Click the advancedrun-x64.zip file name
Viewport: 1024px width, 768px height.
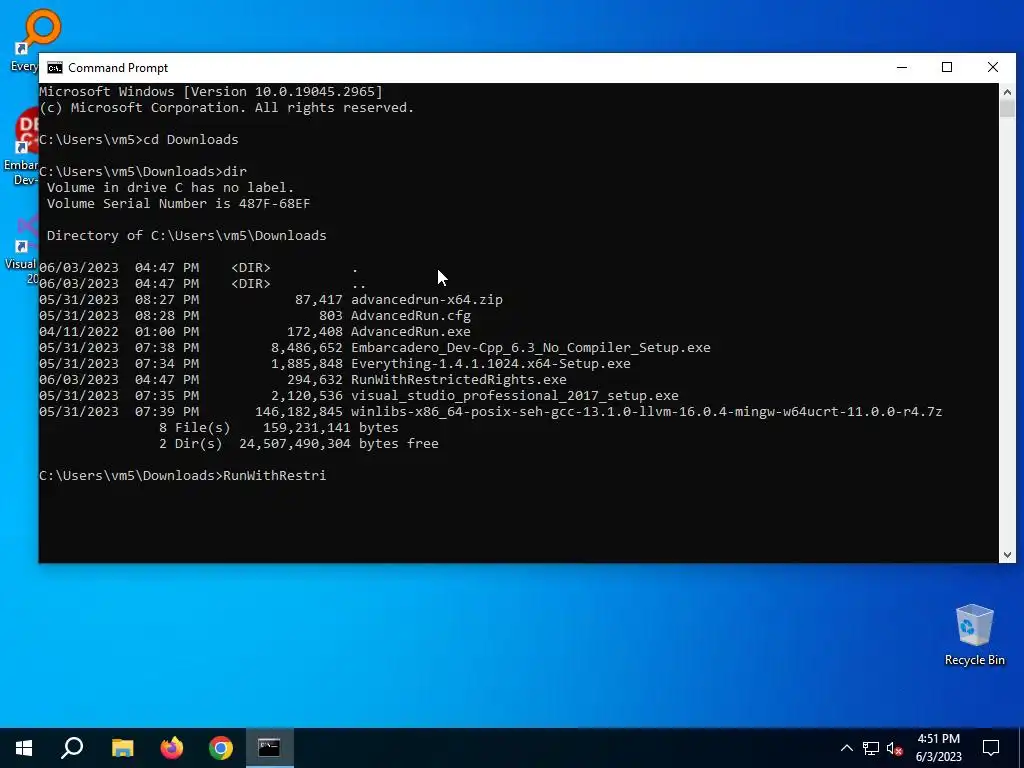426,300
